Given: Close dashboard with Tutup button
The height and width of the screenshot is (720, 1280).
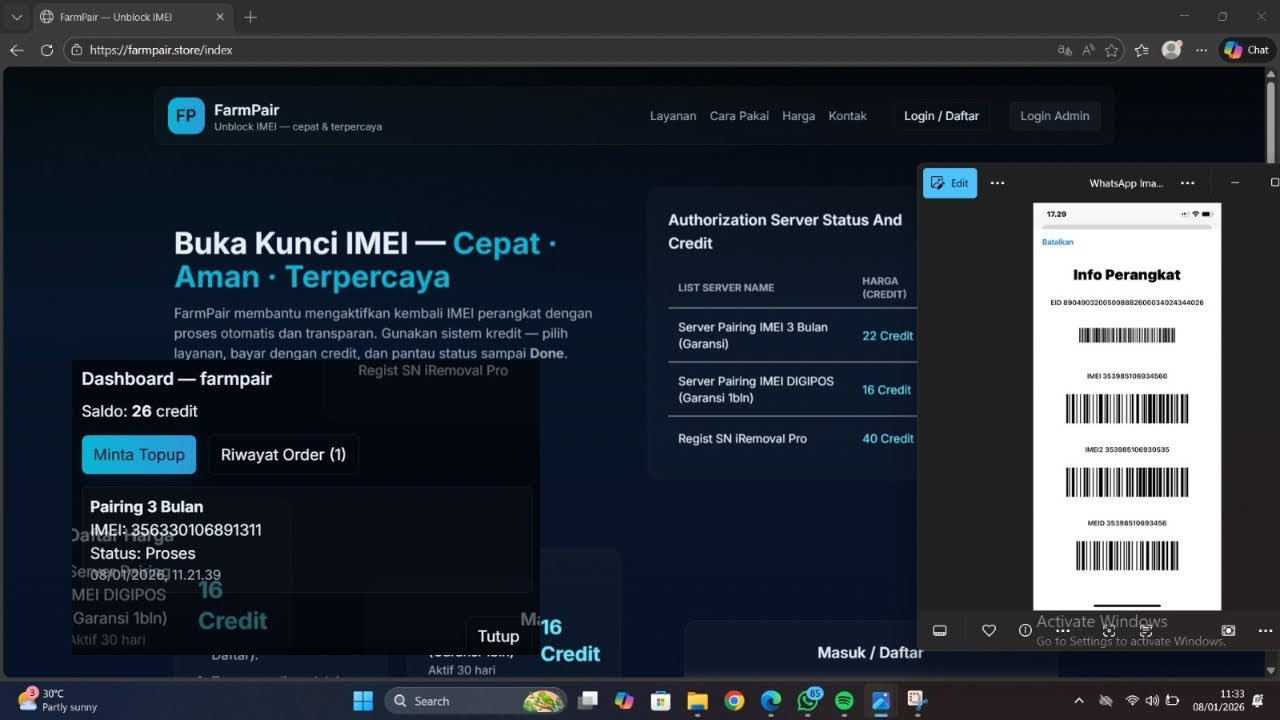Looking at the screenshot, I should pyautogui.click(x=498, y=636).
